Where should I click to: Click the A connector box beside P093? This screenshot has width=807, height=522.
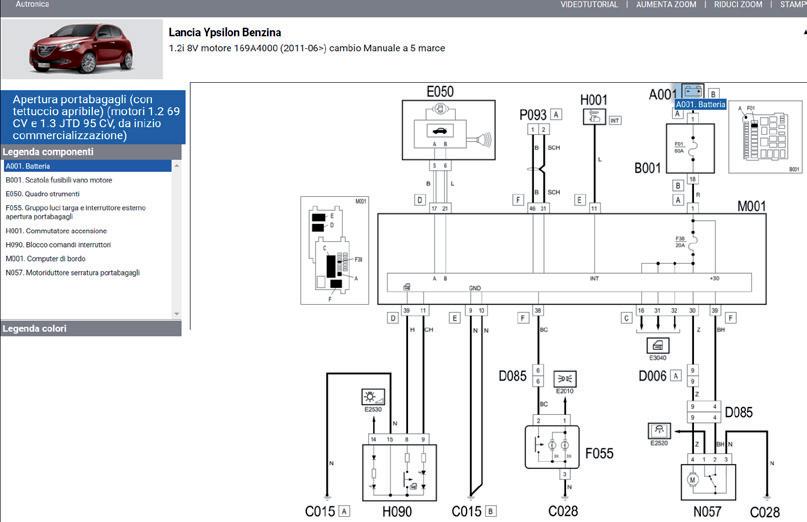pyautogui.click(x=556, y=114)
